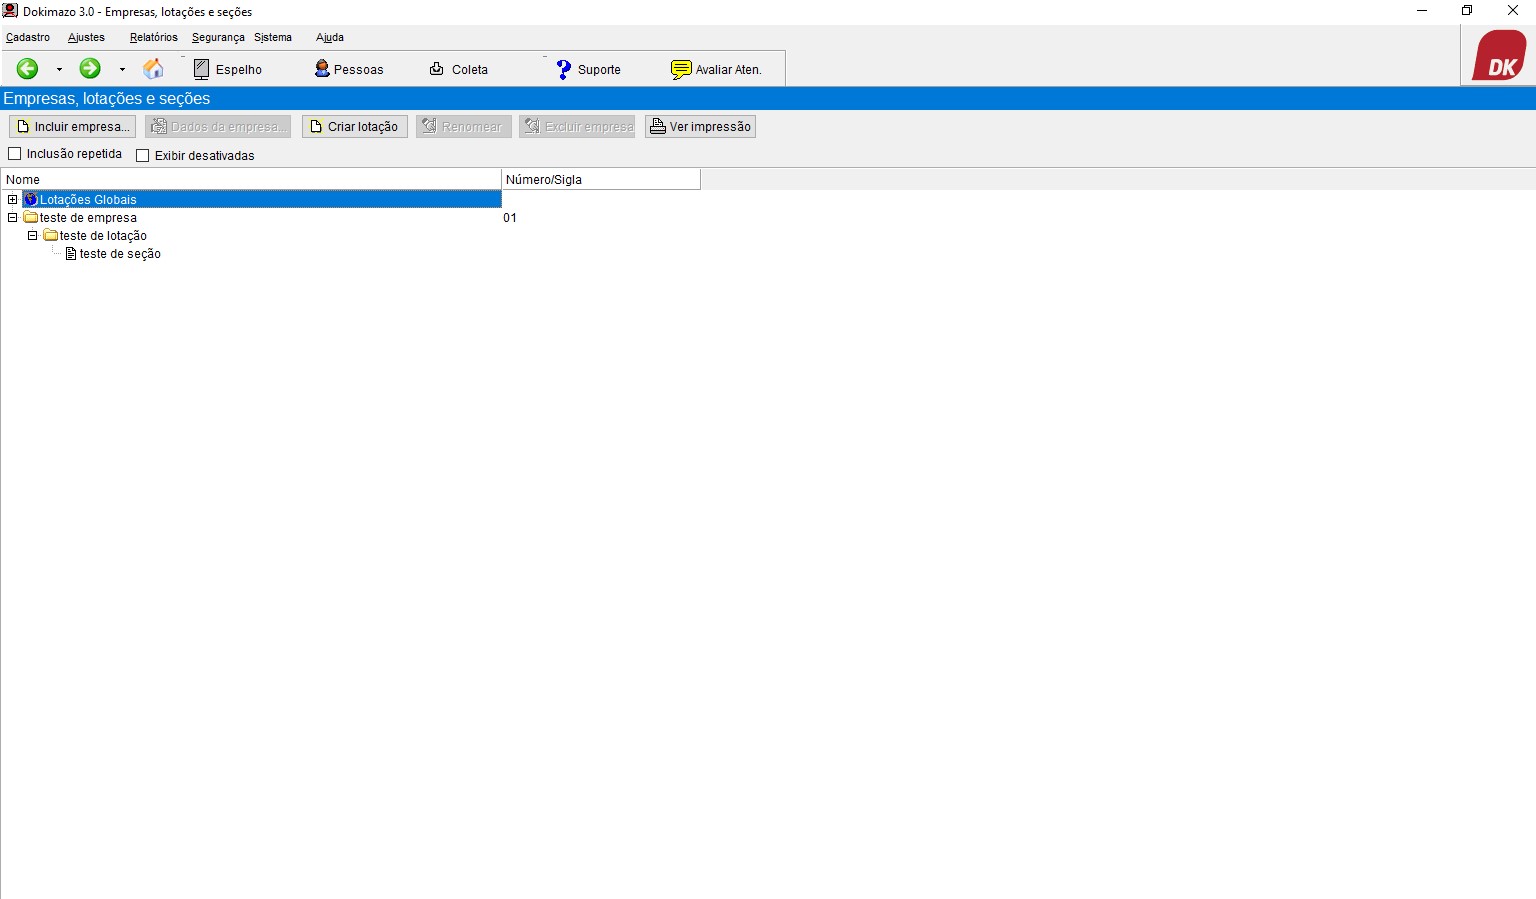The height and width of the screenshot is (899, 1536).
Task: Open the Cadastro menu
Action: (x=28, y=37)
